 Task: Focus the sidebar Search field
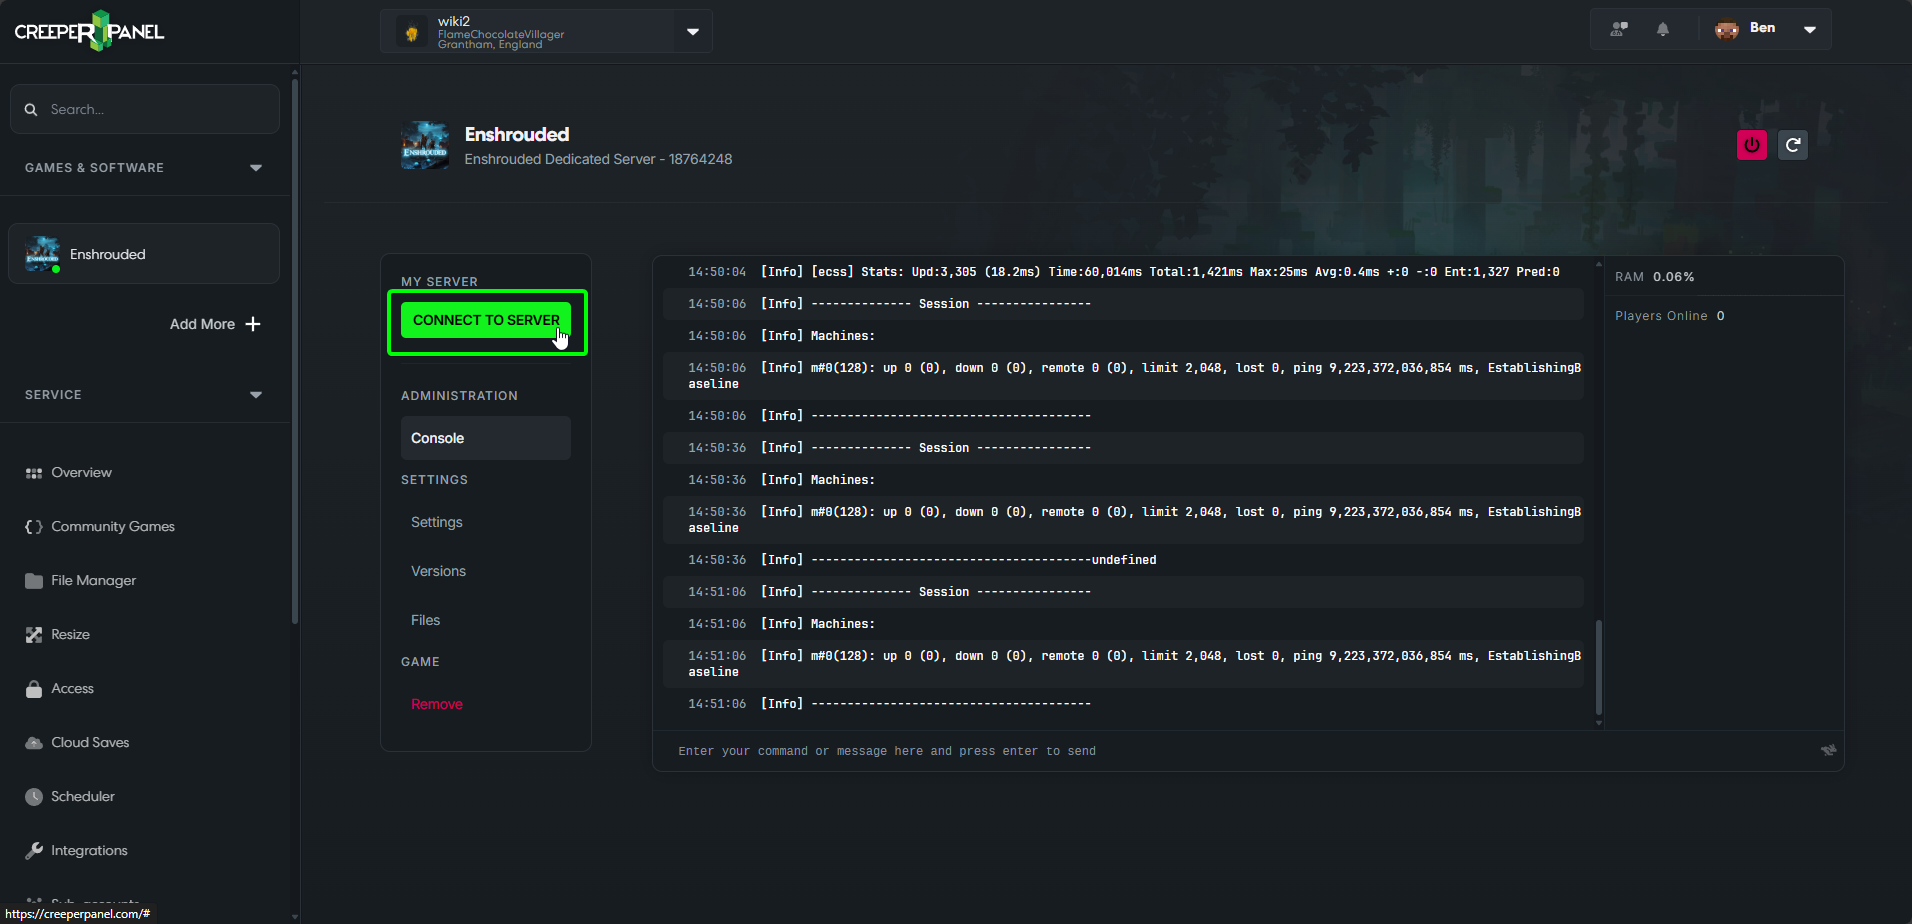(145, 109)
